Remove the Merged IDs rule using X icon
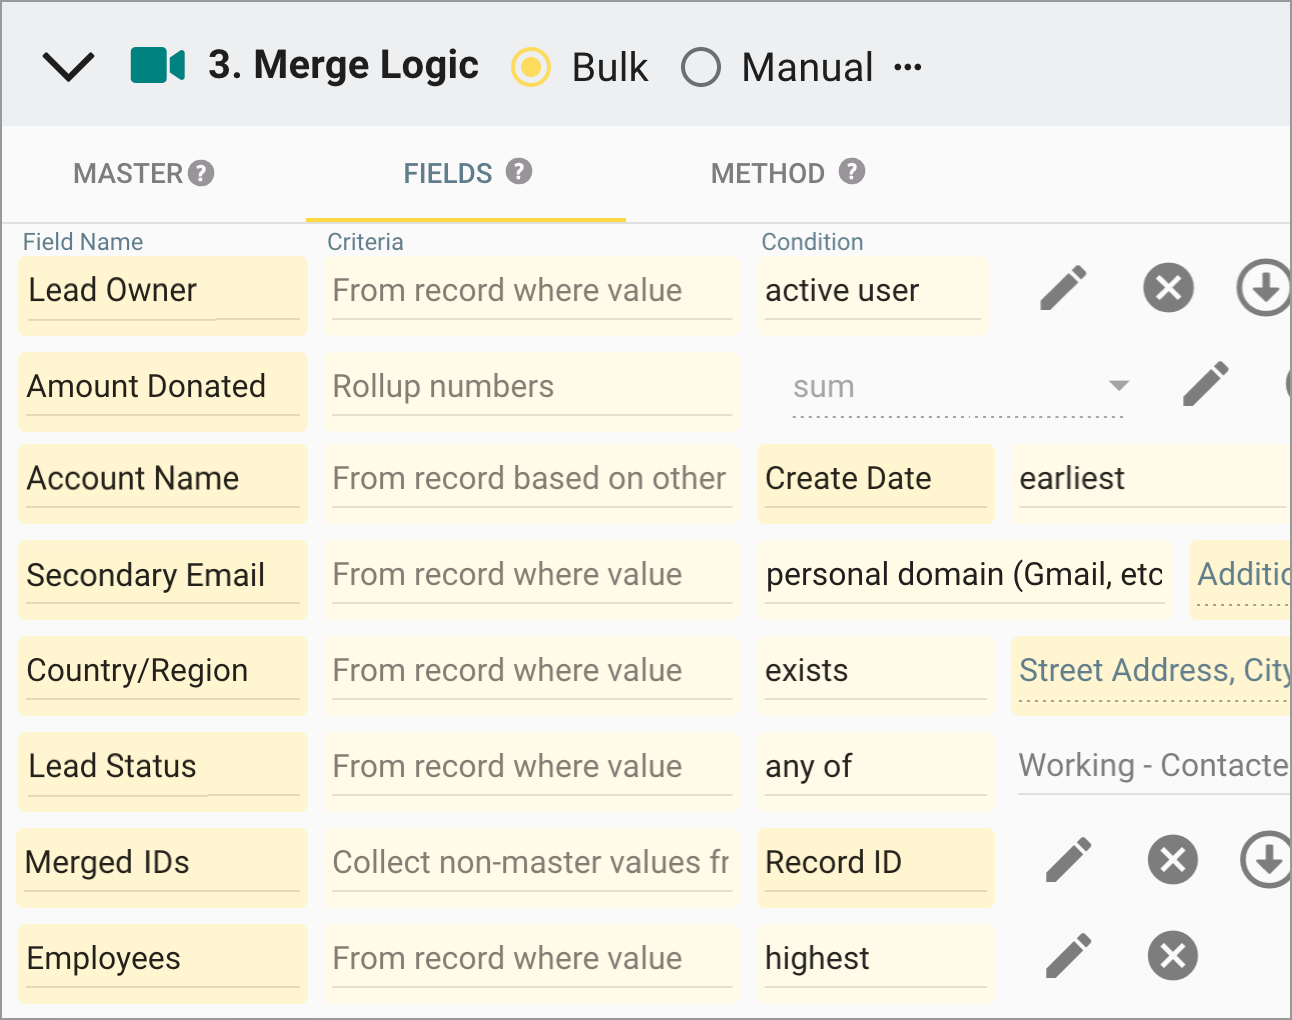The image size is (1292, 1020). coord(1172,860)
